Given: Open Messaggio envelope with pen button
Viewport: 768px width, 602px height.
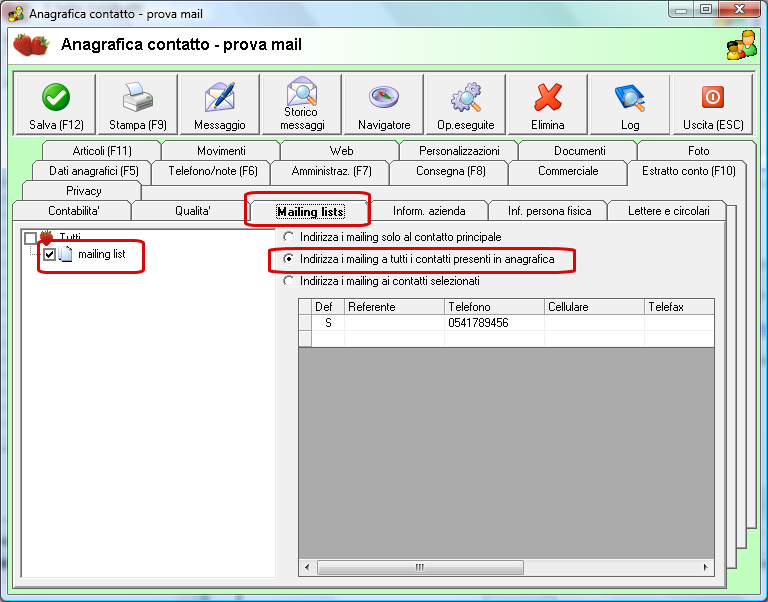Looking at the screenshot, I should [x=219, y=104].
